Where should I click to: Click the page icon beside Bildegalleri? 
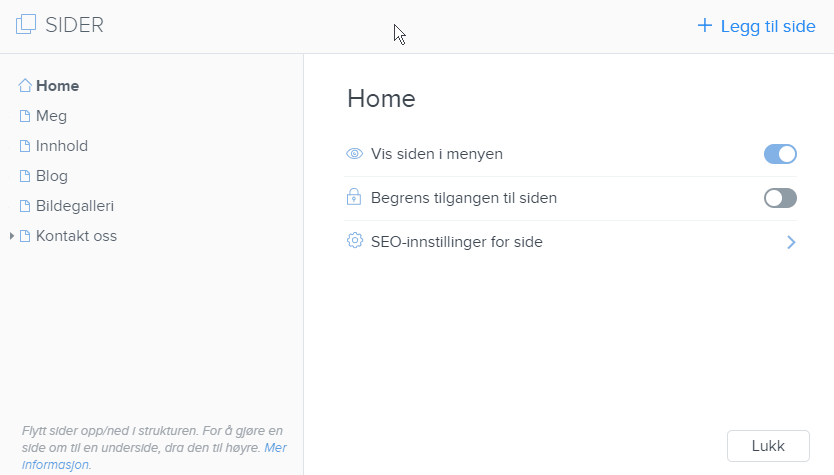point(25,206)
